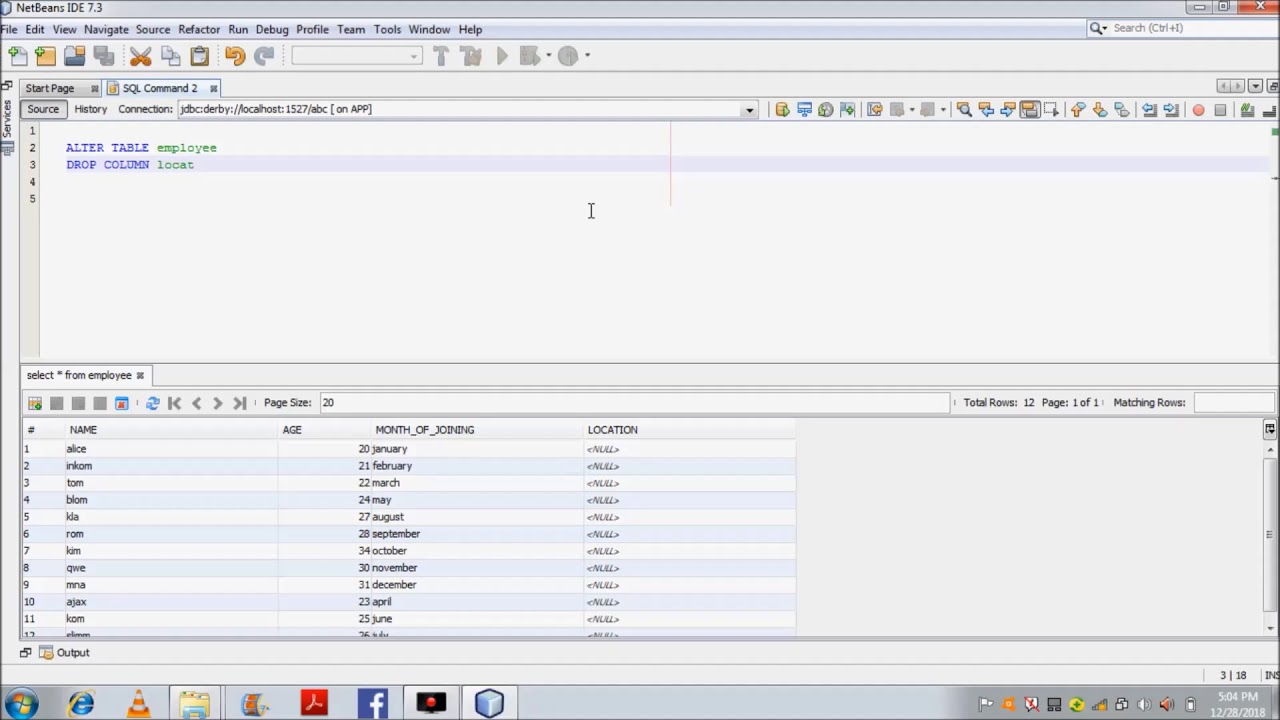Go to next page of results

pos(217,403)
